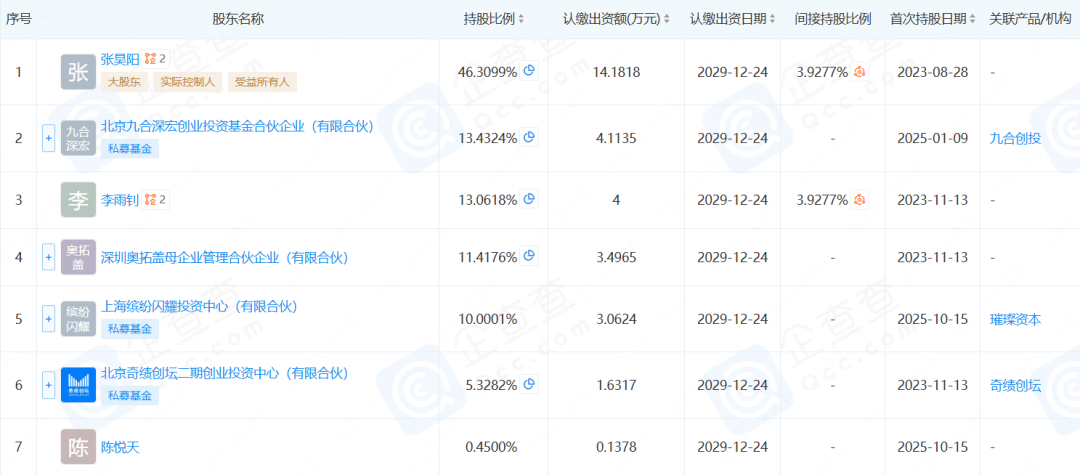Expand row 5 上海缤纷闪耀 with plus button

point(48,319)
